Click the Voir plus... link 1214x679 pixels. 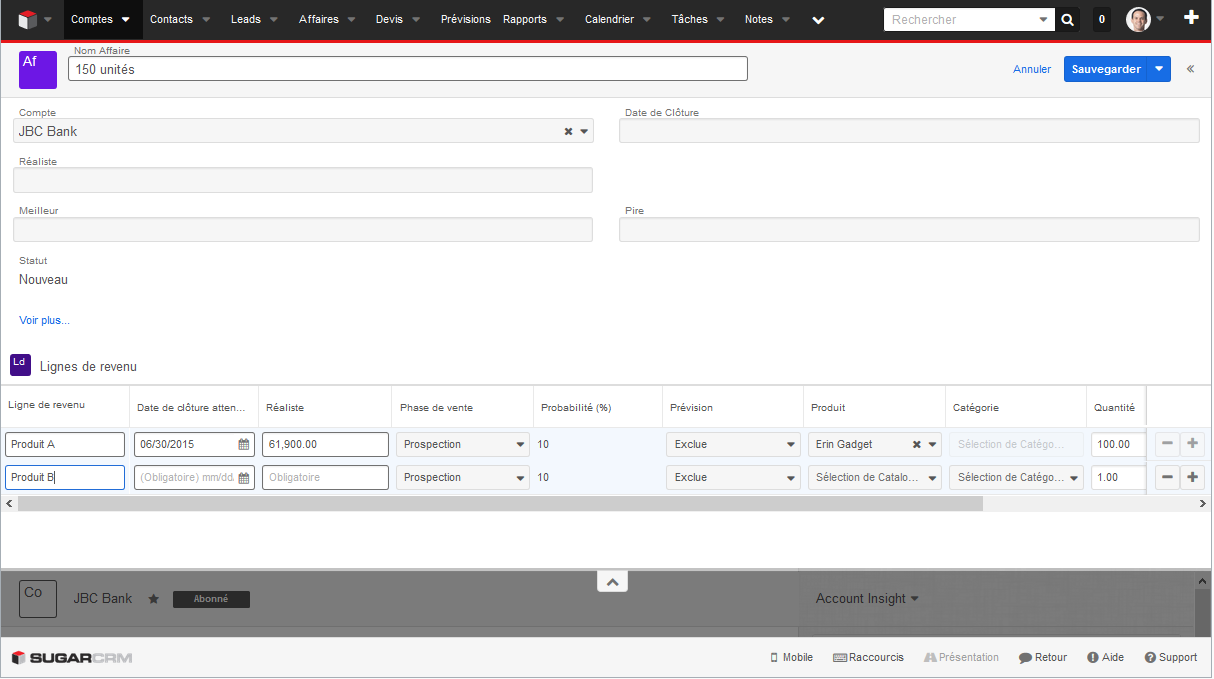[44, 320]
